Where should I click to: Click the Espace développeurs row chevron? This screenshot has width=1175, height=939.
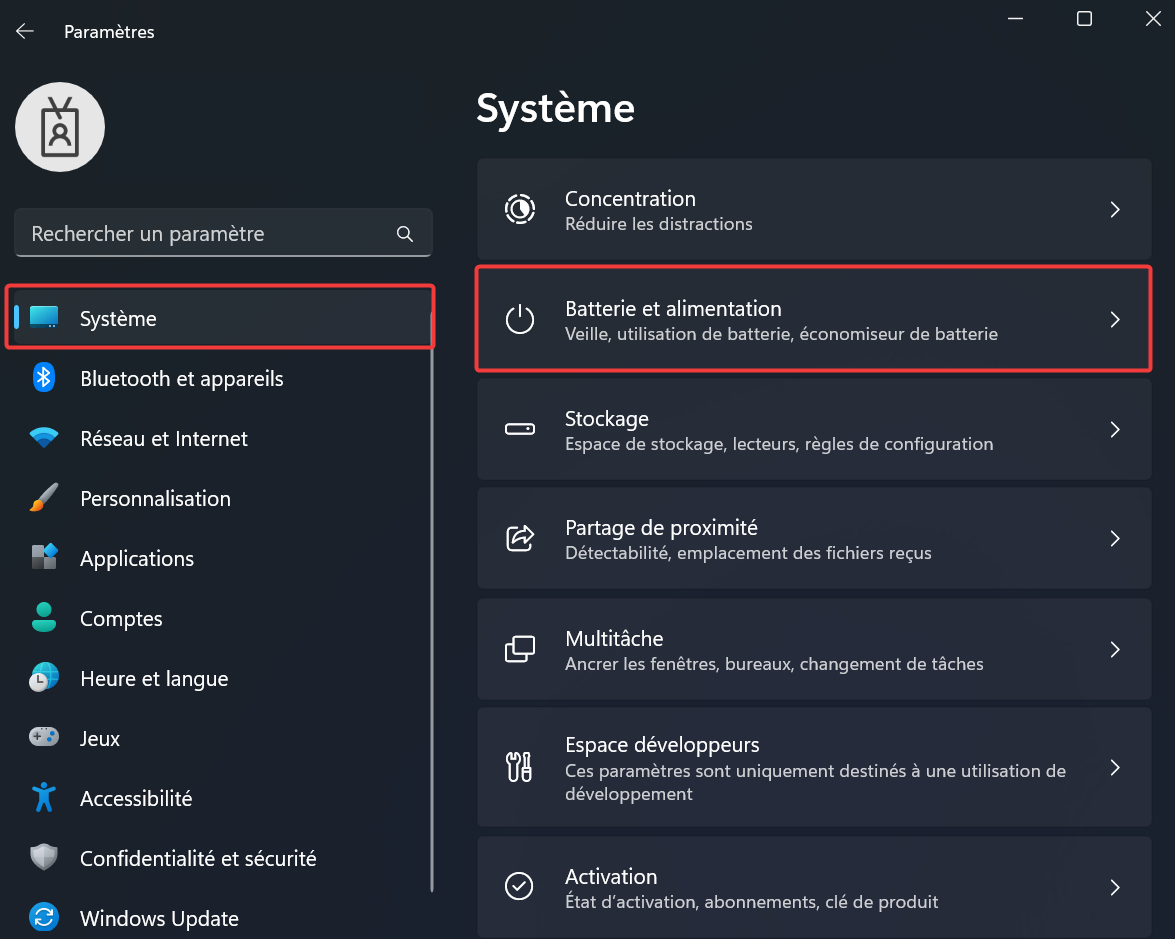(1115, 767)
